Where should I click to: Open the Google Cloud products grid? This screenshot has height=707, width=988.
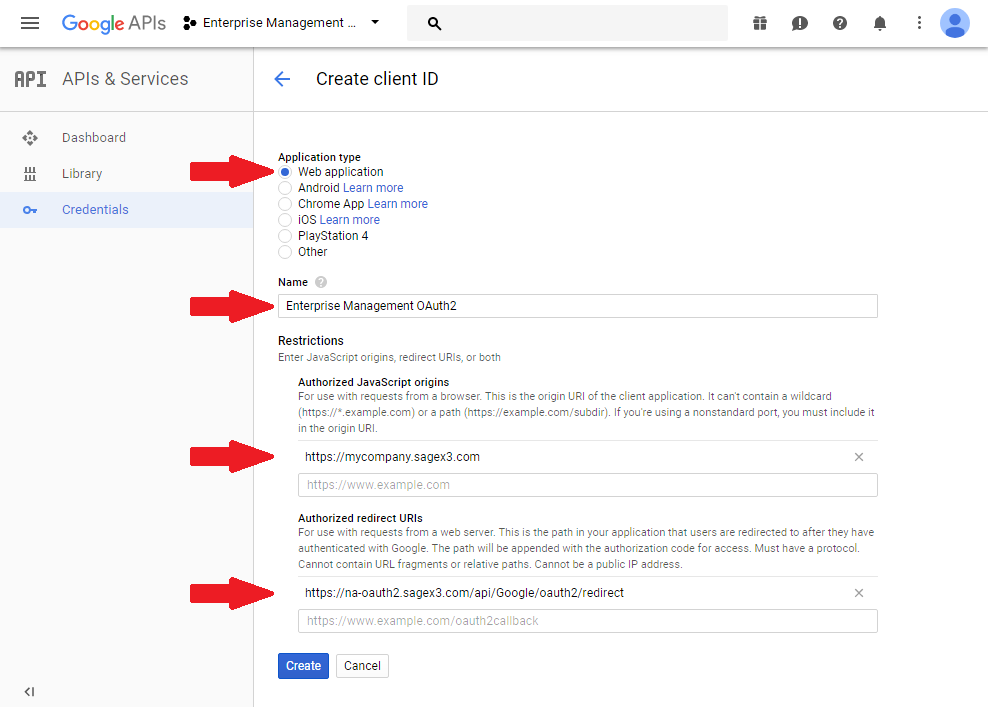coord(760,22)
